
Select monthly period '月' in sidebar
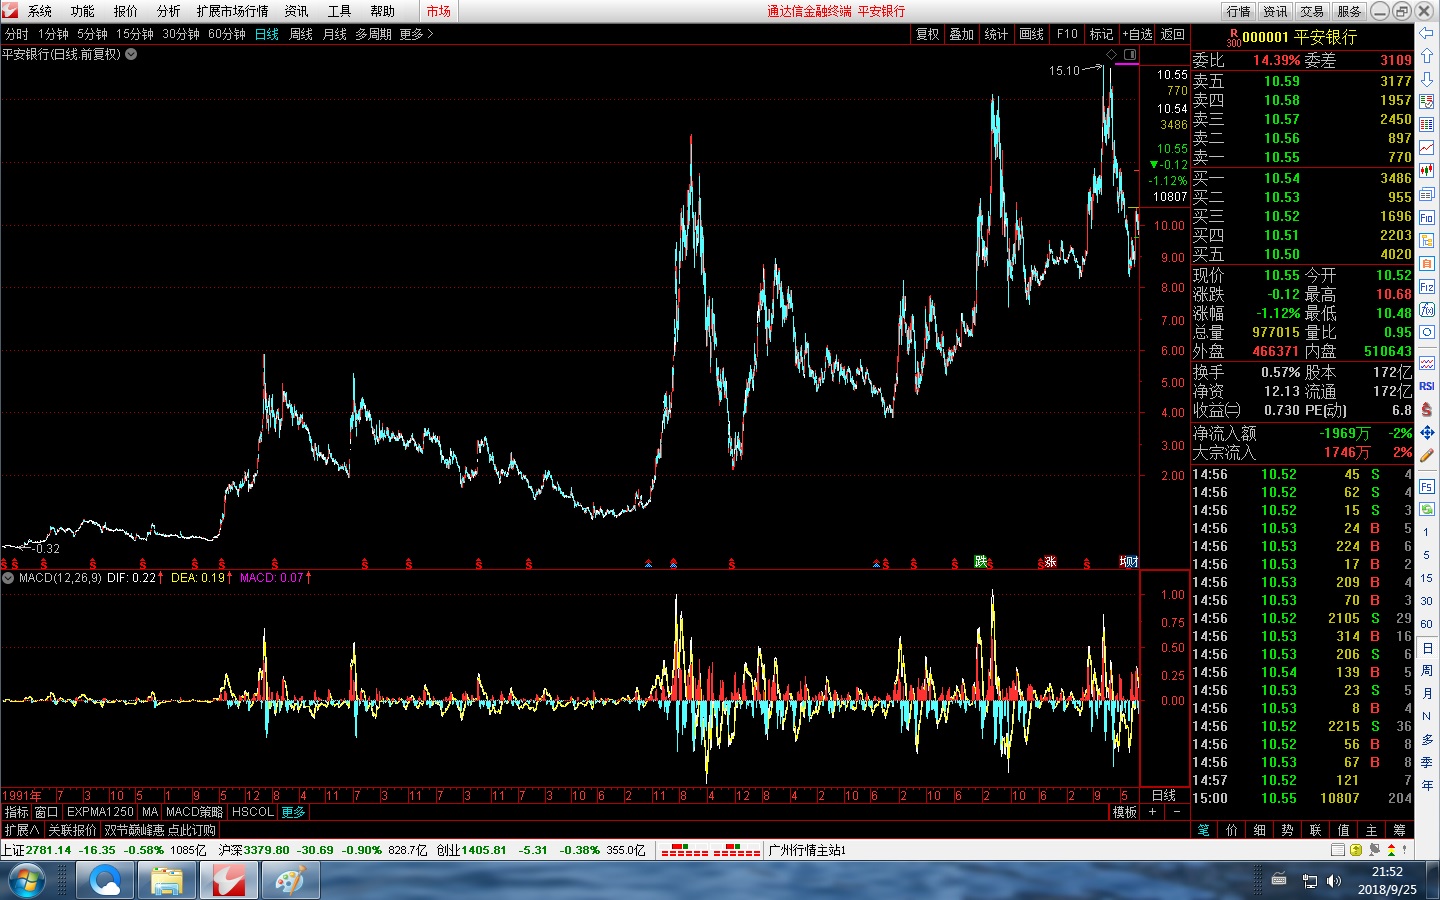pos(1427,693)
